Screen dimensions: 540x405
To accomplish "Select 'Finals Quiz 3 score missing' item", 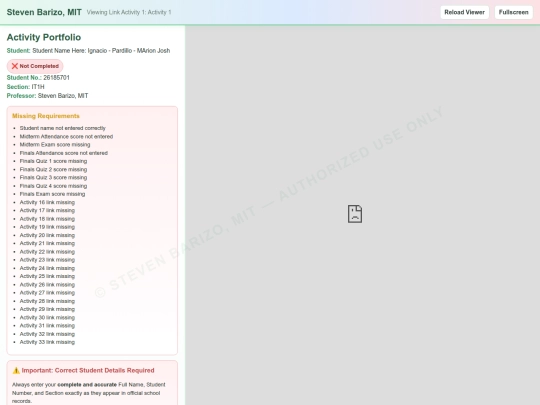I will (53, 177).
